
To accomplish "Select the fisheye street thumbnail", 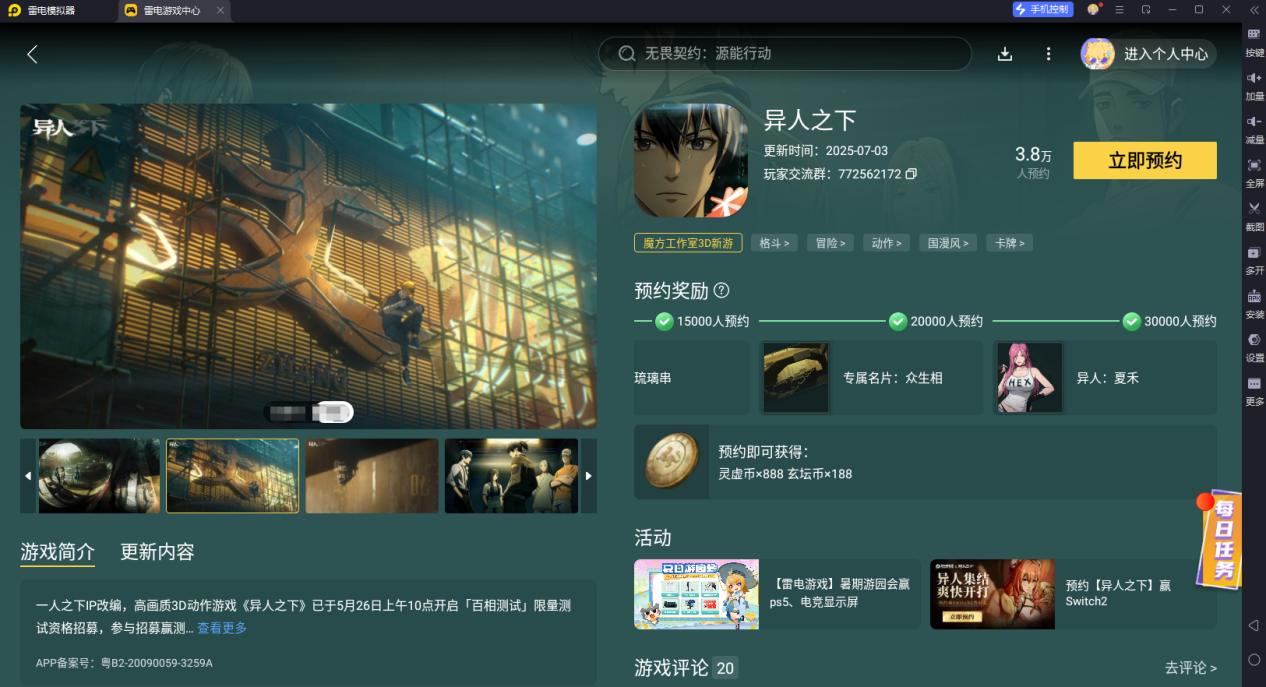I will 99,476.
